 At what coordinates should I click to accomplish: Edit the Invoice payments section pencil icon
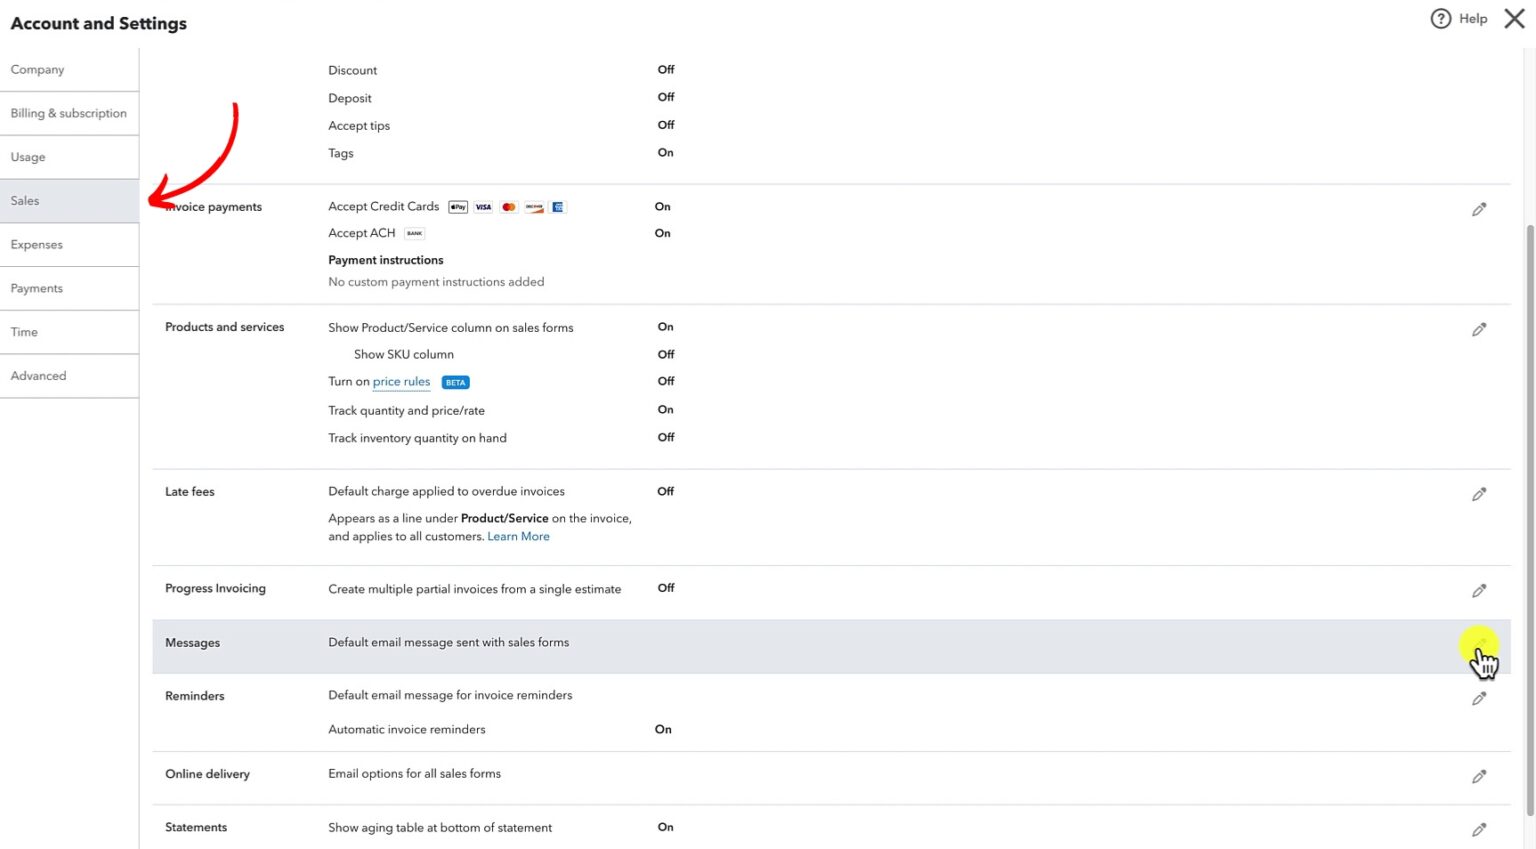tap(1479, 209)
